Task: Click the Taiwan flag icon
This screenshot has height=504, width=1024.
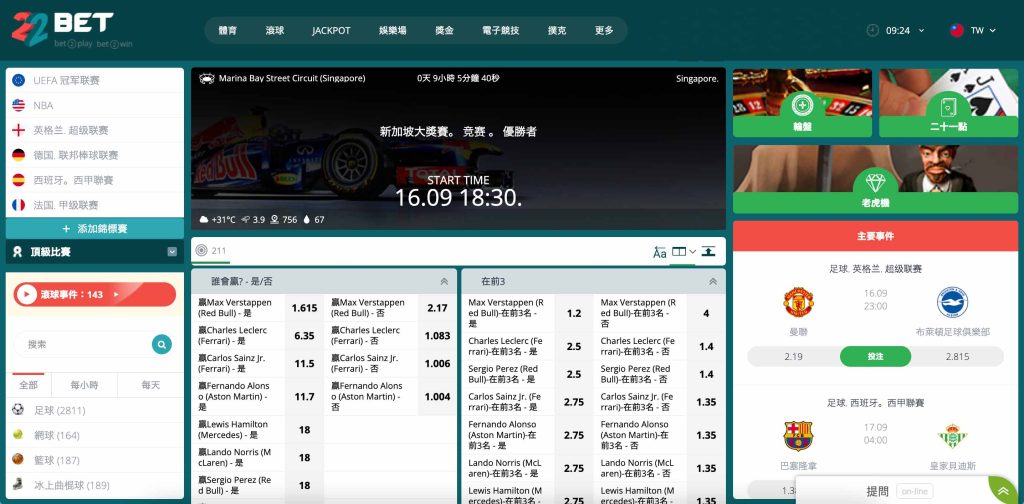Action: pos(957,30)
